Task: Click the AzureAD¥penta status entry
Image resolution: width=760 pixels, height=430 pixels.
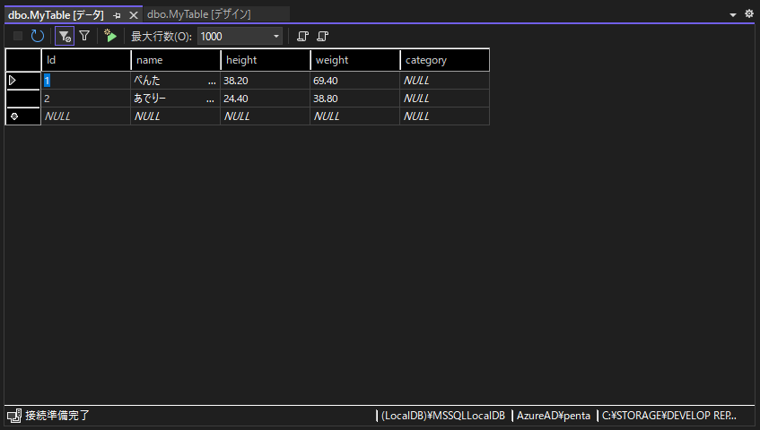Action: 553,415
